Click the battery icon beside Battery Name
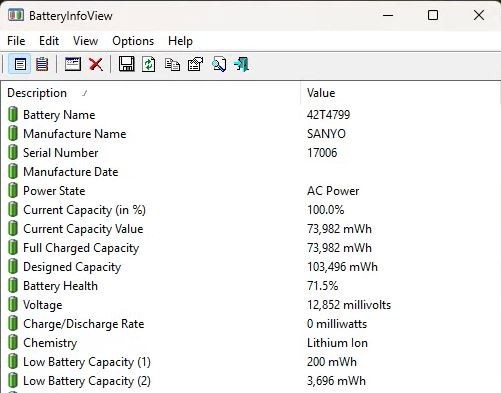The image size is (501, 393). point(13,114)
